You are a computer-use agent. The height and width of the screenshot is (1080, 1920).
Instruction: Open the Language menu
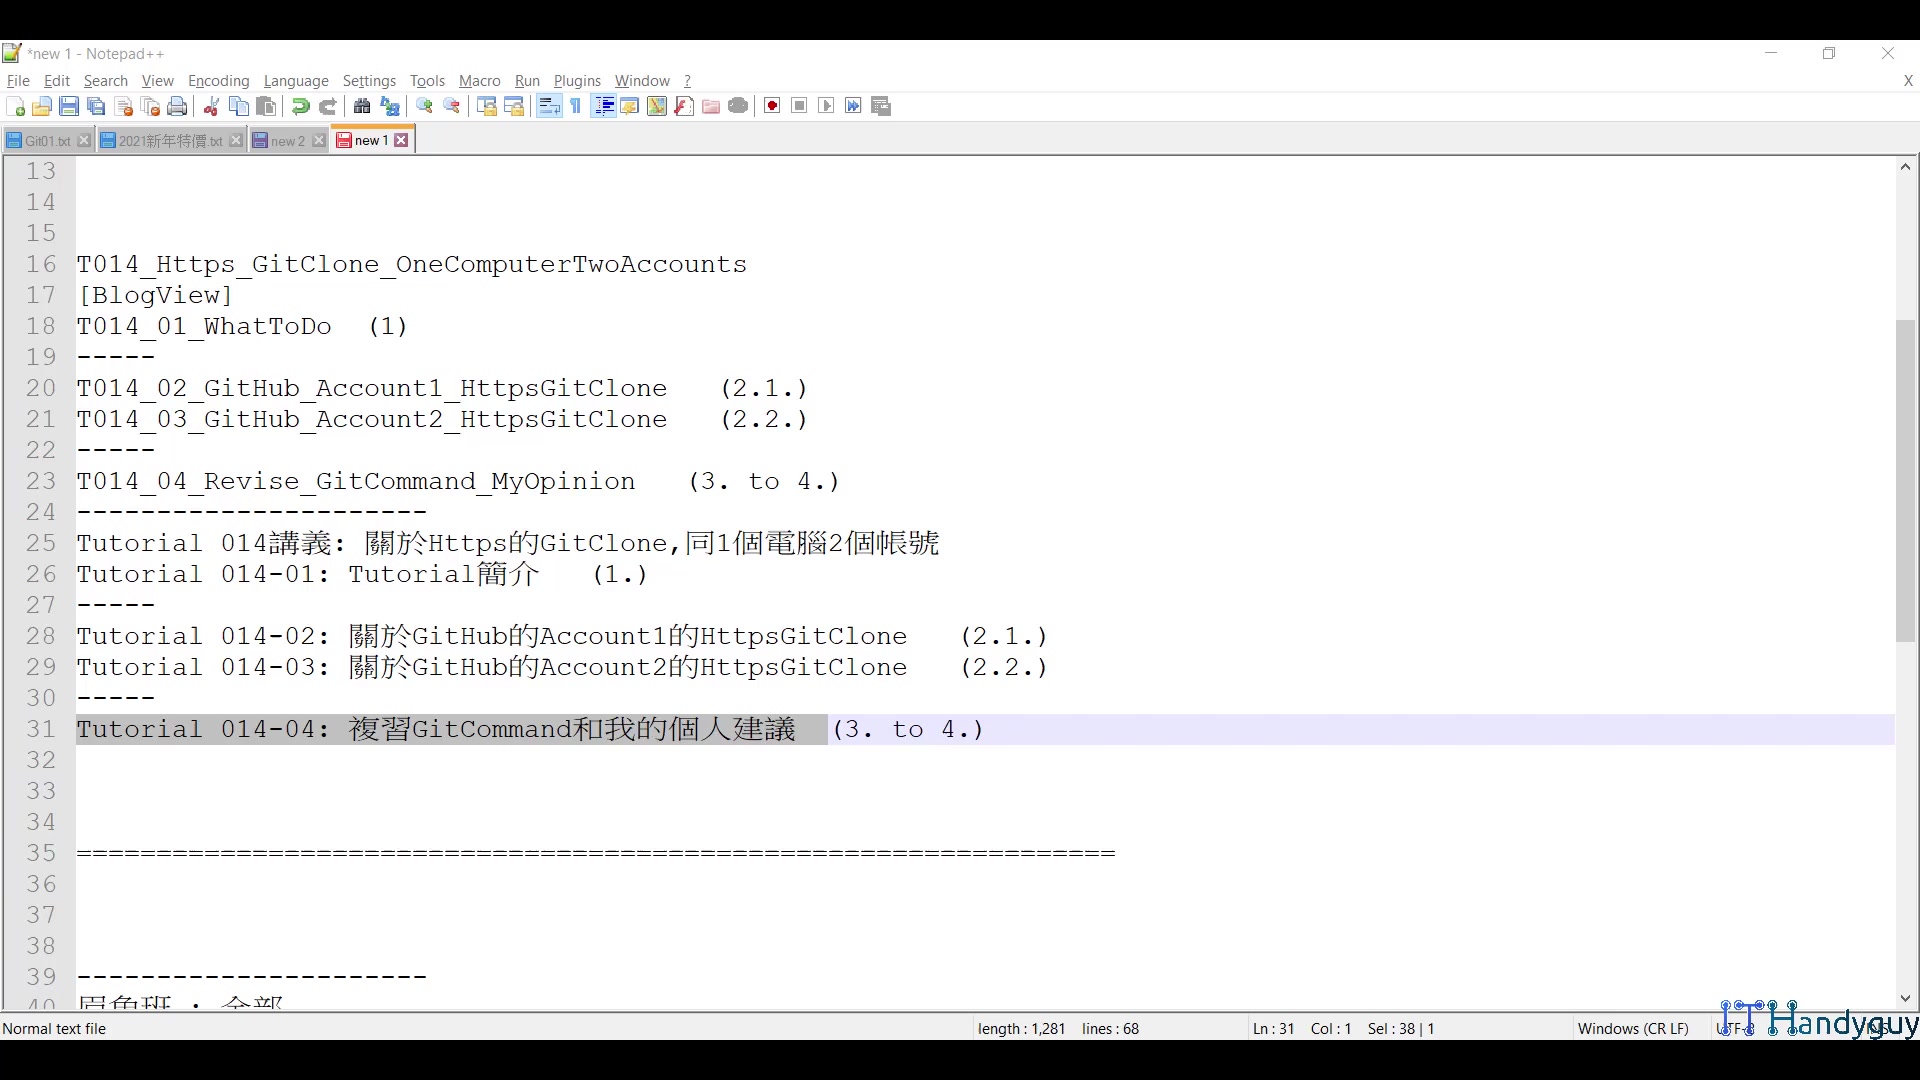pos(296,81)
